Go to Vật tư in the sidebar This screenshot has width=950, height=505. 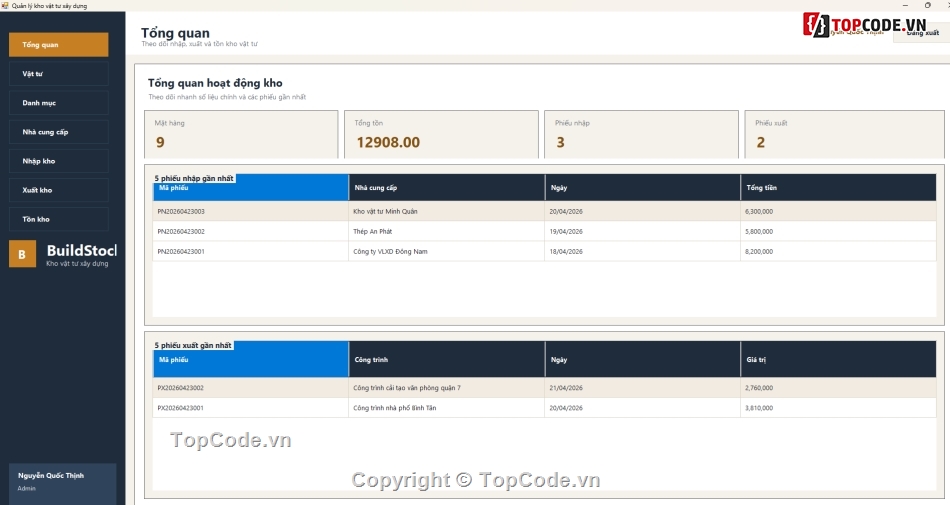coord(59,74)
